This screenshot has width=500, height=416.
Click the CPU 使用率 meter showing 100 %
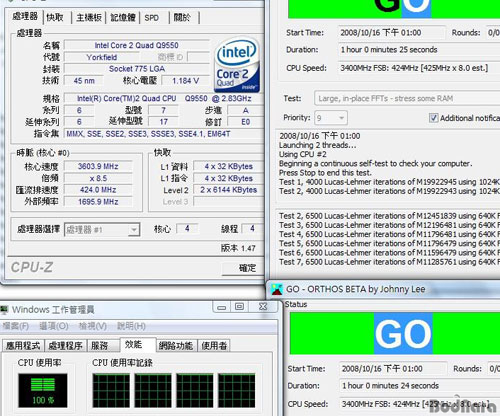pyautogui.click(x=43, y=391)
